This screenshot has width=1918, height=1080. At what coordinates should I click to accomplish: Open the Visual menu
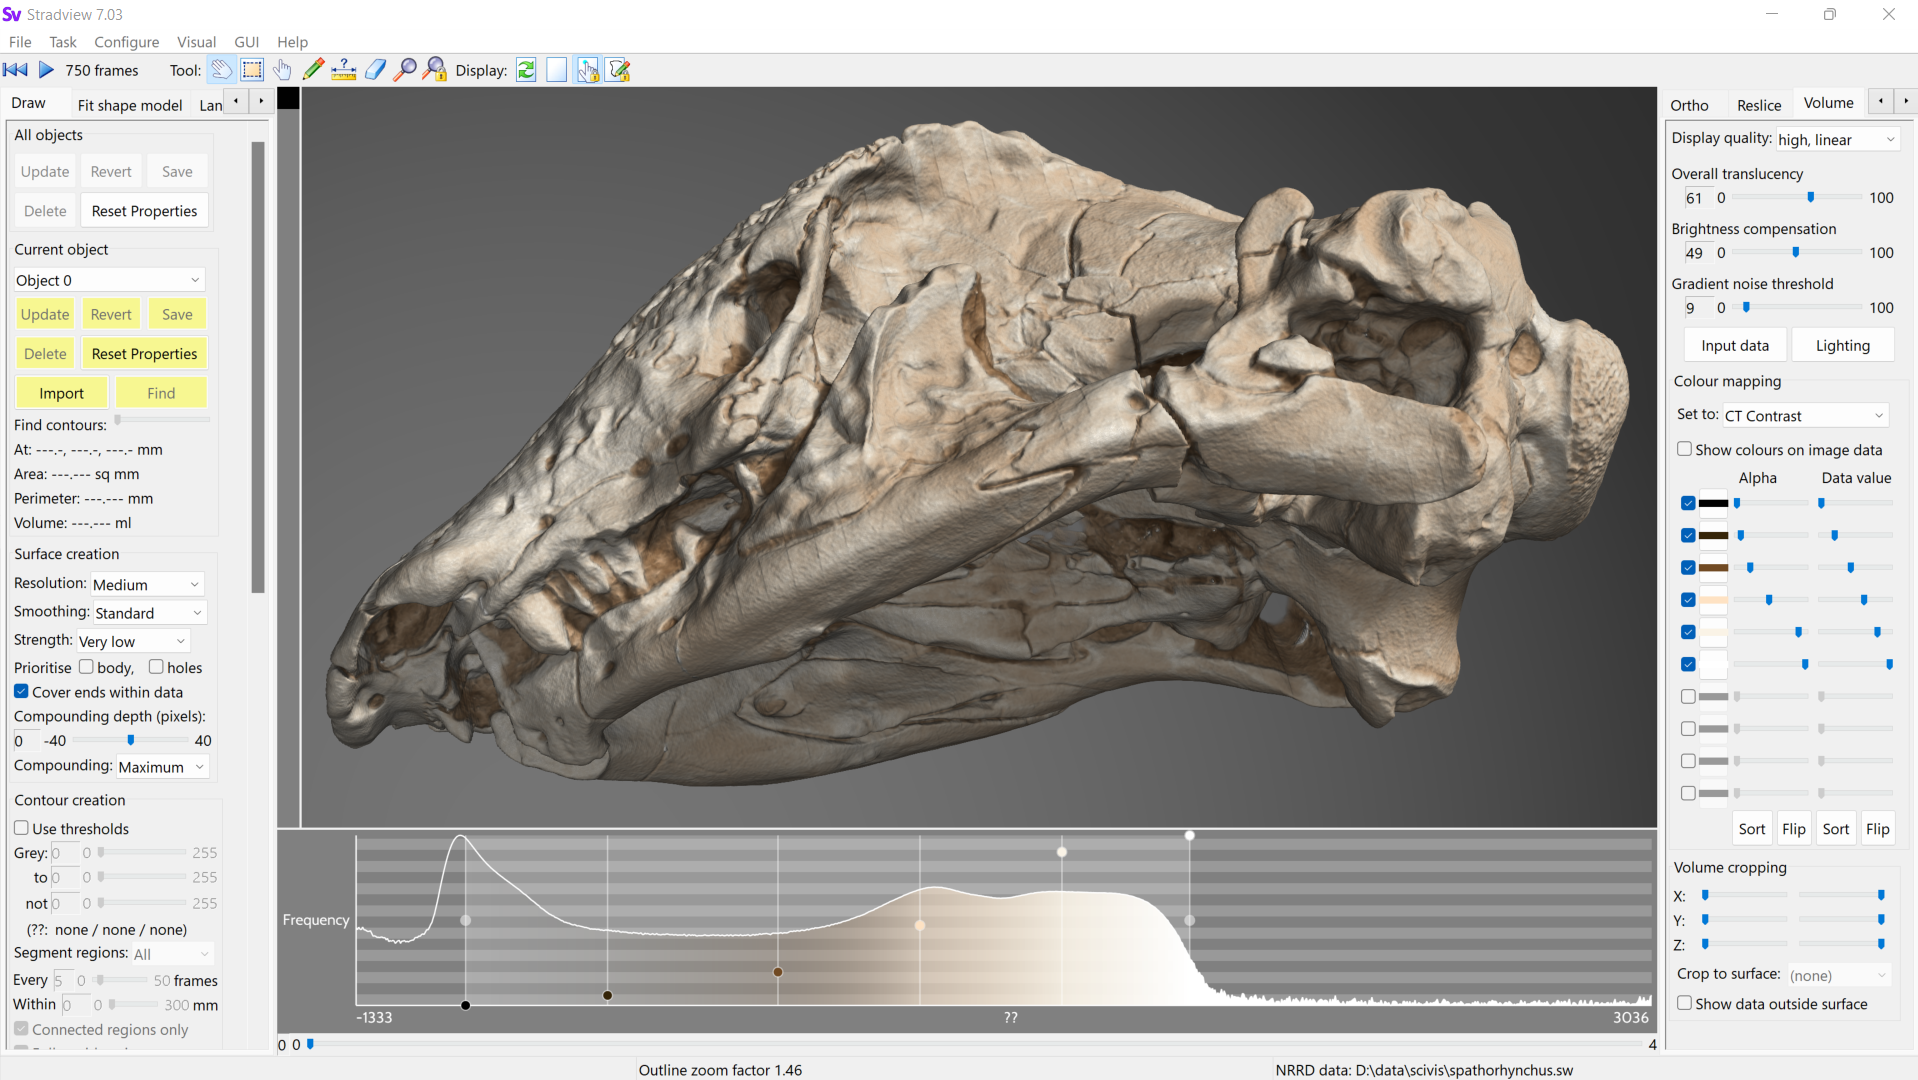196,42
